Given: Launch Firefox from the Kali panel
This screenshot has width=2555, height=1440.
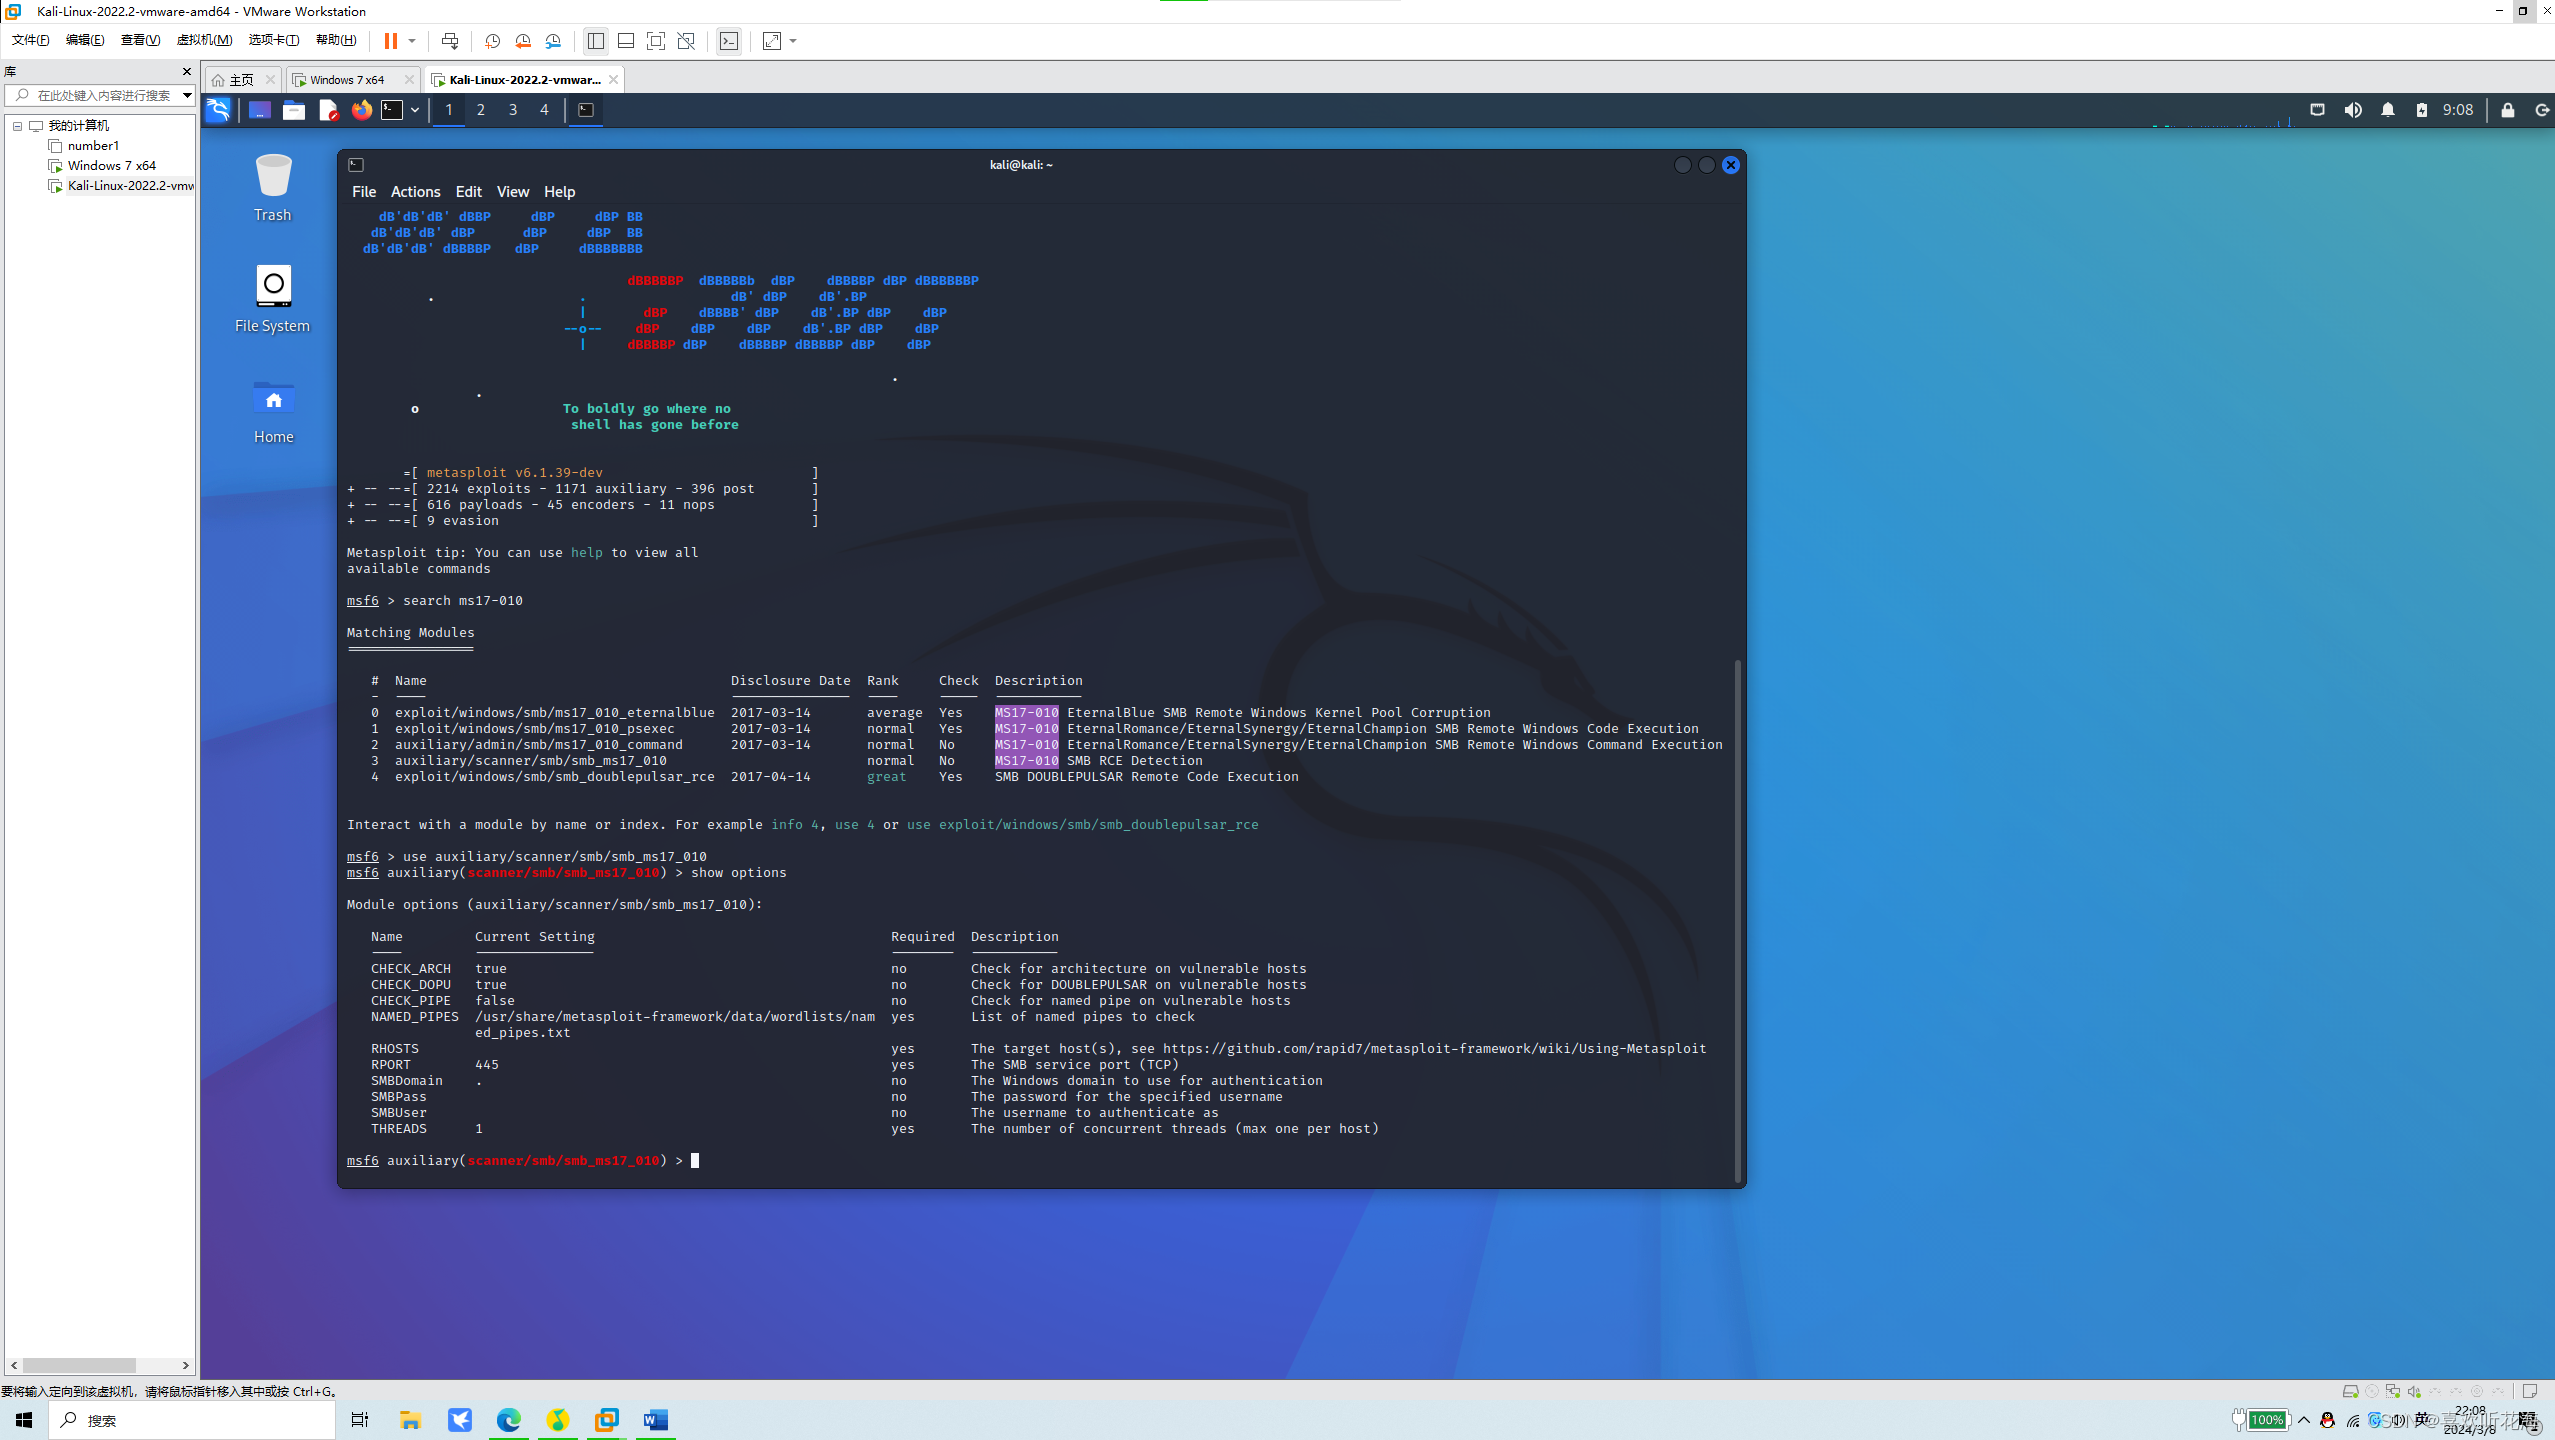Looking at the screenshot, I should pyautogui.click(x=361, y=110).
